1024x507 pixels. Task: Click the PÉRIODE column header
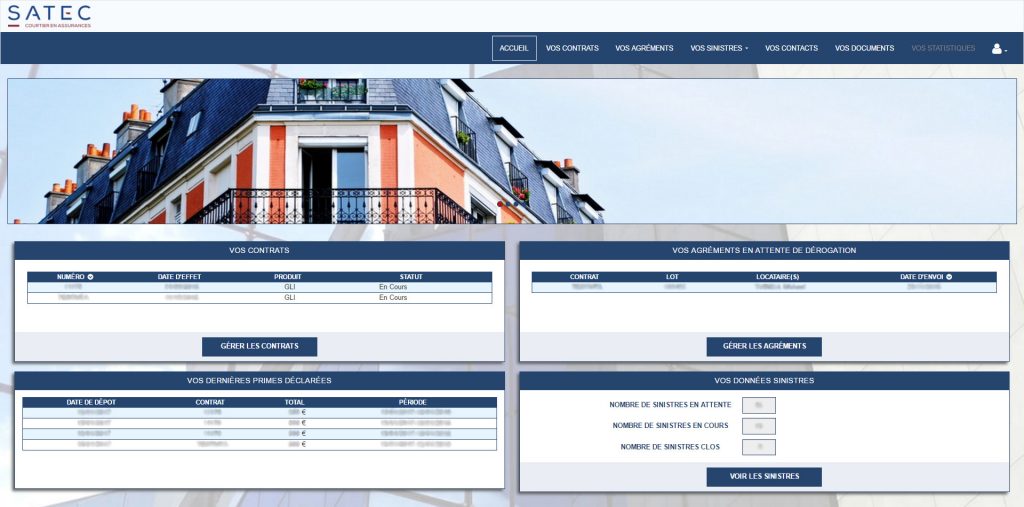pos(413,402)
